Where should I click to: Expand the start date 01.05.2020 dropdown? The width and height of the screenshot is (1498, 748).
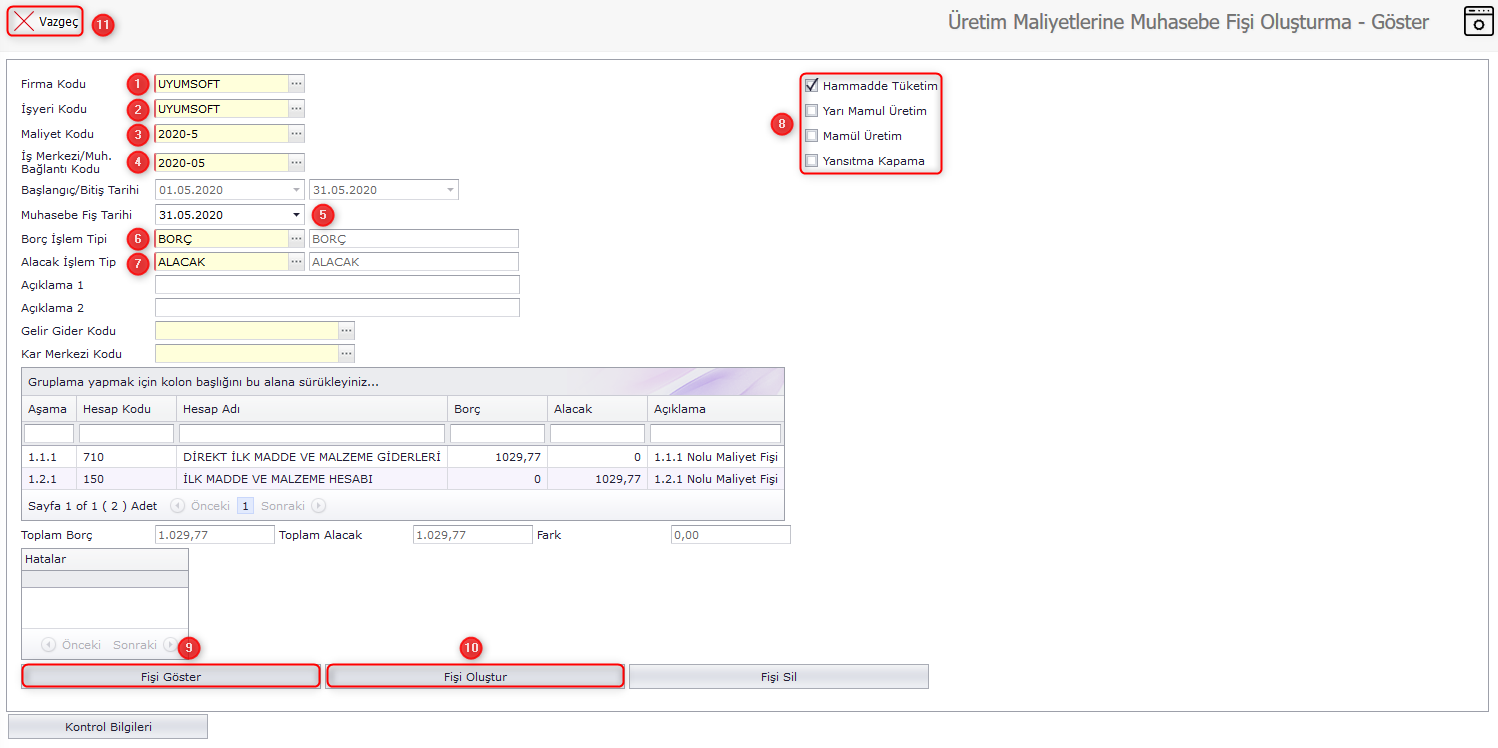[296, 190]
